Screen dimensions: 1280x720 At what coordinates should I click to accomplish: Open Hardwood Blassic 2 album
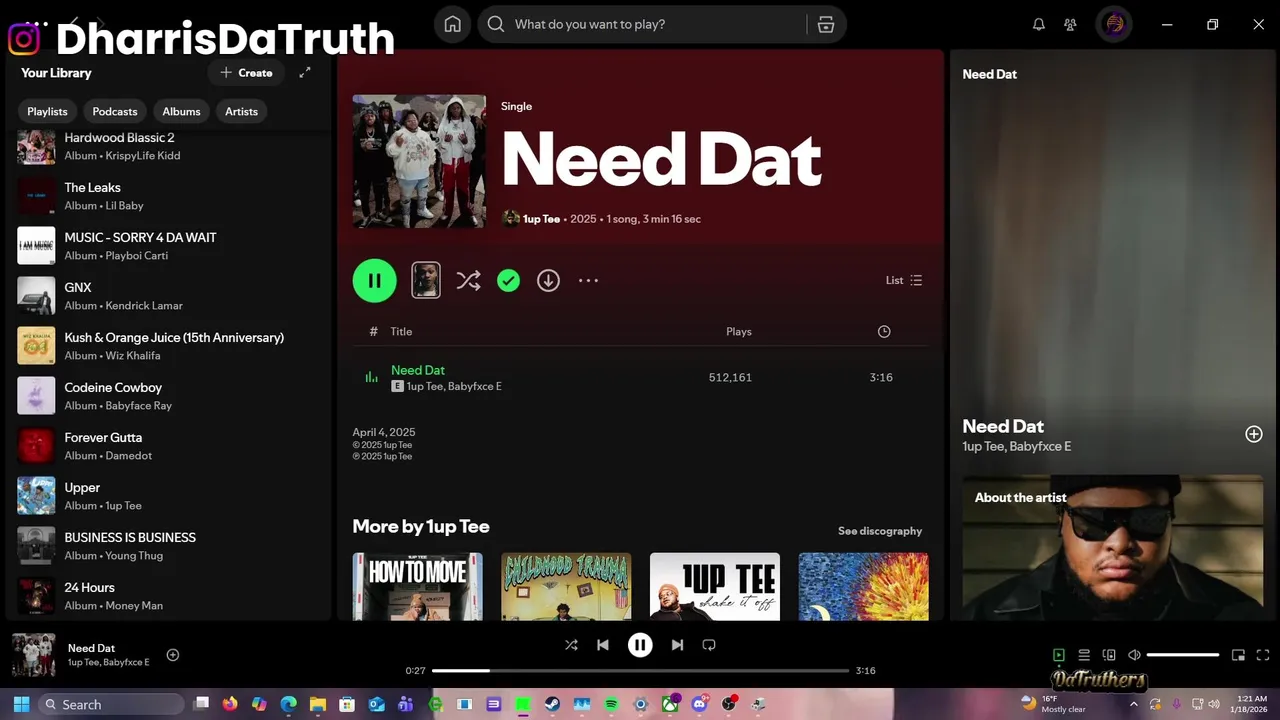point(168,146)
